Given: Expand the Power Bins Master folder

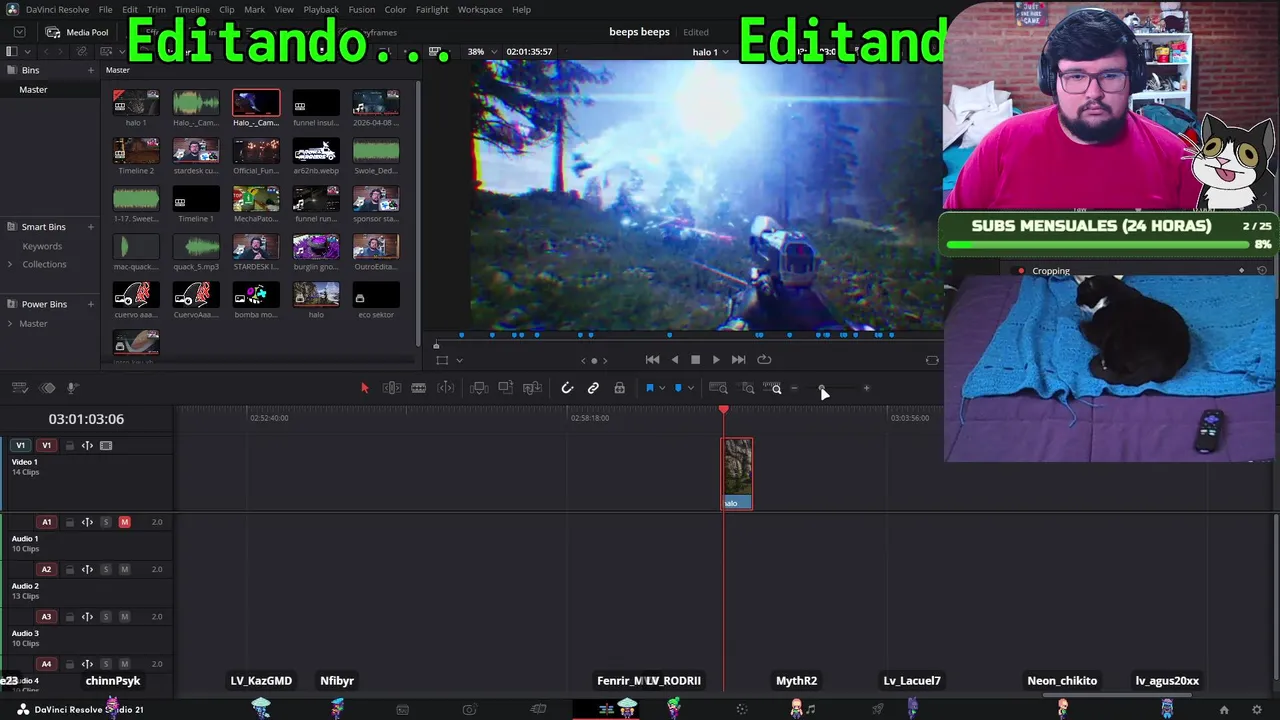Looking at the screenshot, I should [x=10, y=324].
